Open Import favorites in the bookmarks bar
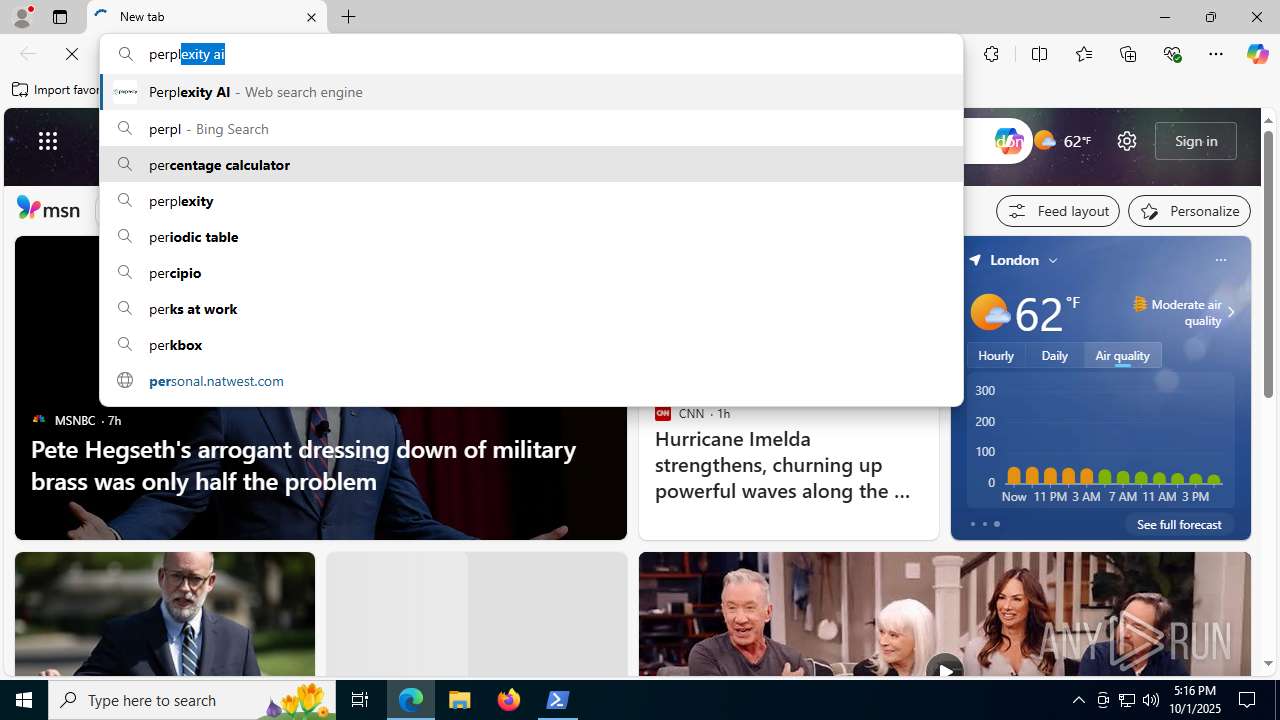This screenshot has width=1280, height=720. click(56, 90)
